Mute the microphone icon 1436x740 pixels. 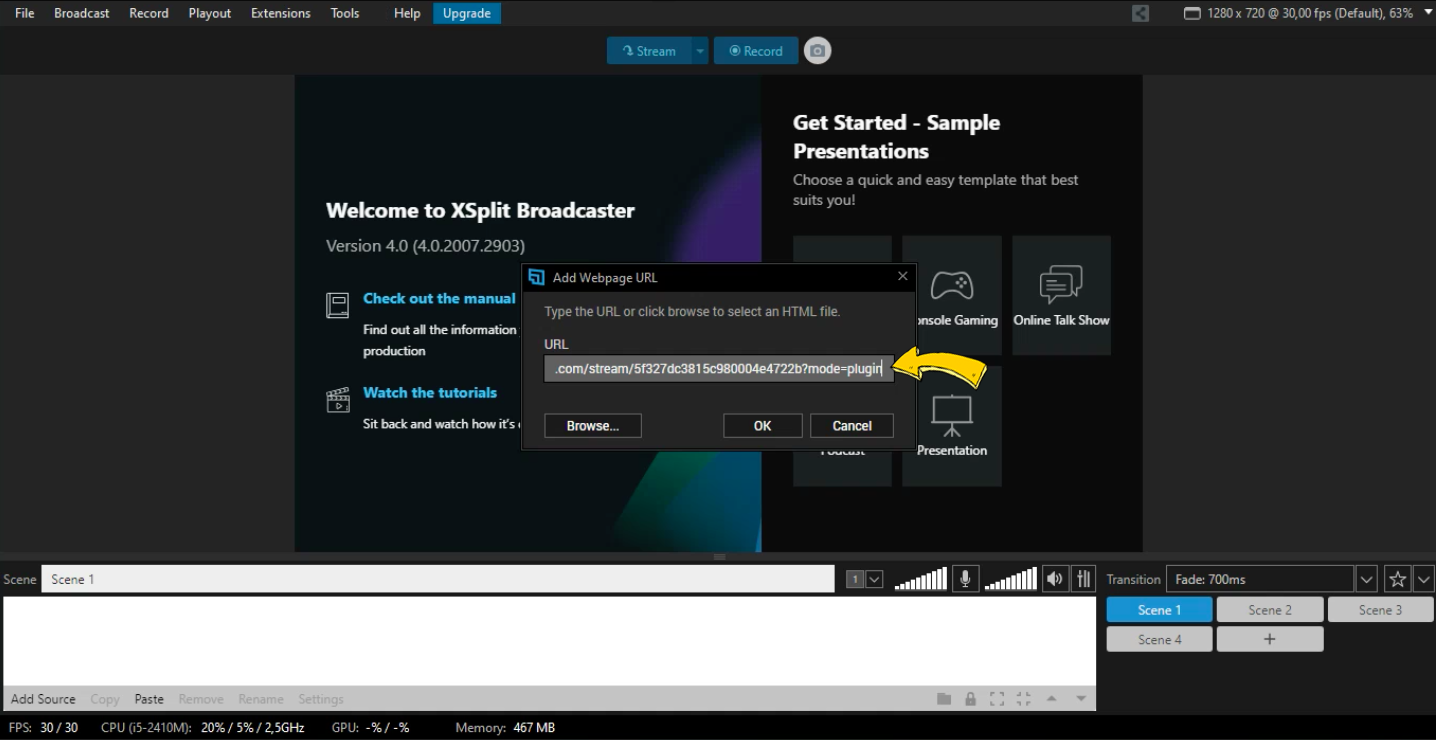[965, 579]
